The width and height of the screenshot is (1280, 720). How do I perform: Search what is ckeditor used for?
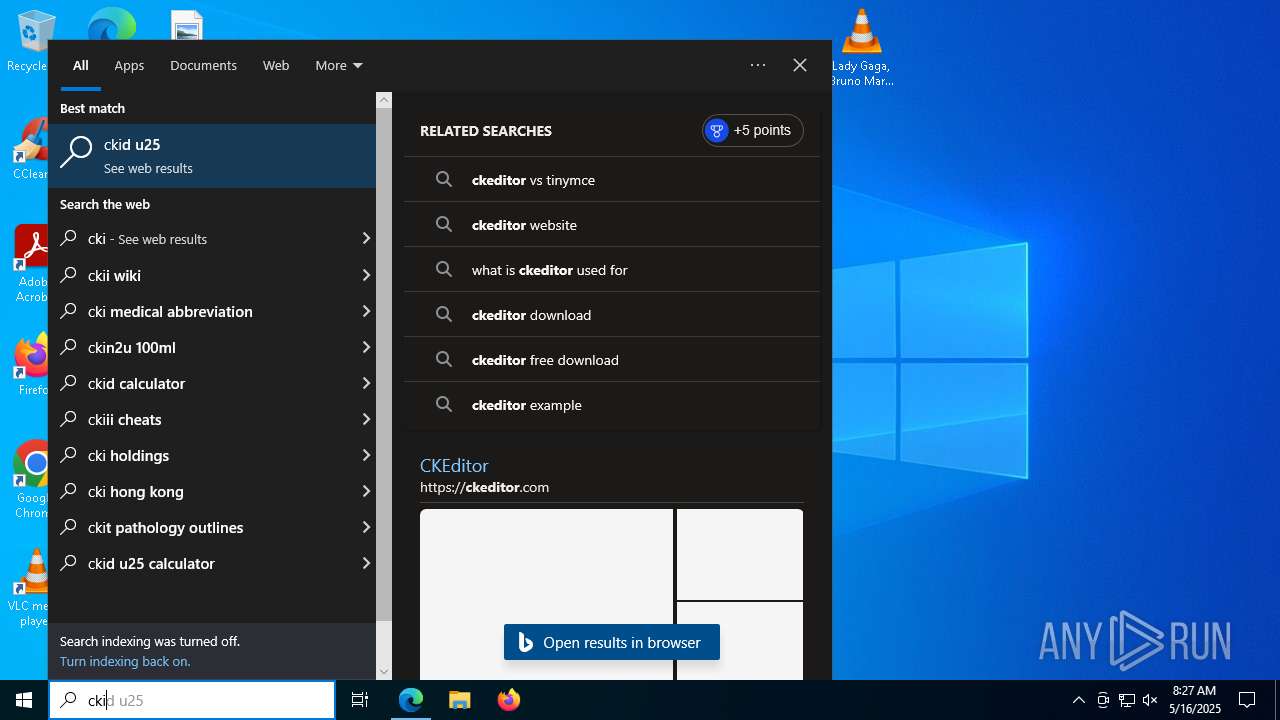pos(612,270)
